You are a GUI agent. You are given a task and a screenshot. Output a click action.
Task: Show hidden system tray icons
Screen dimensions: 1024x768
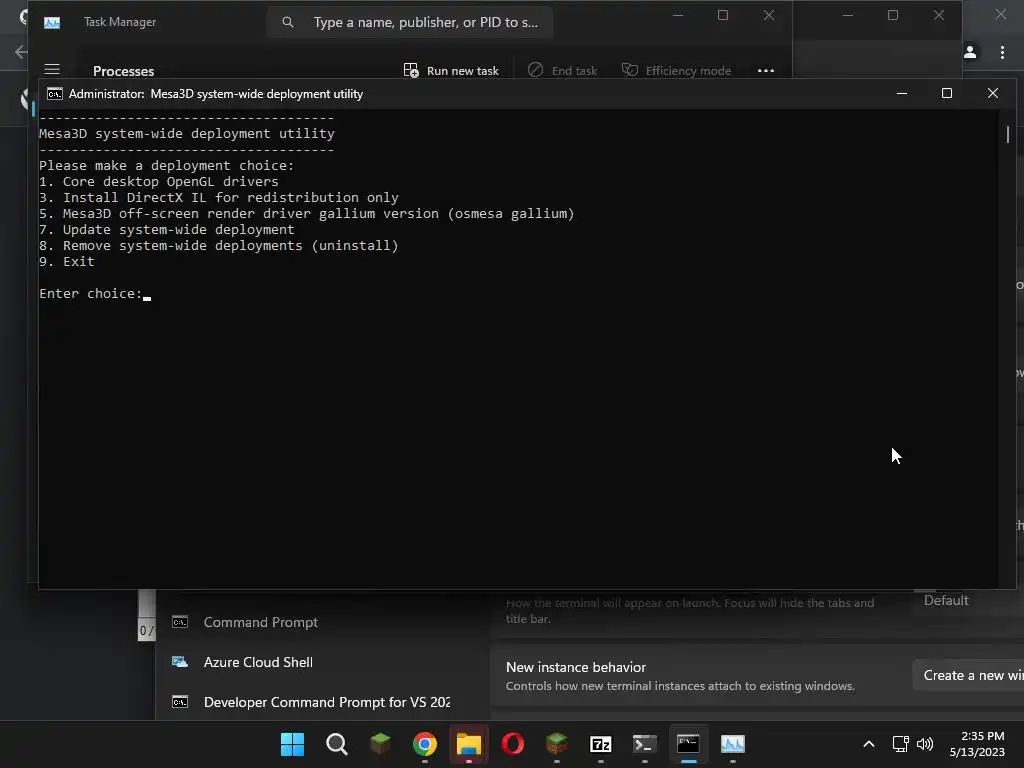coord(869,744)
